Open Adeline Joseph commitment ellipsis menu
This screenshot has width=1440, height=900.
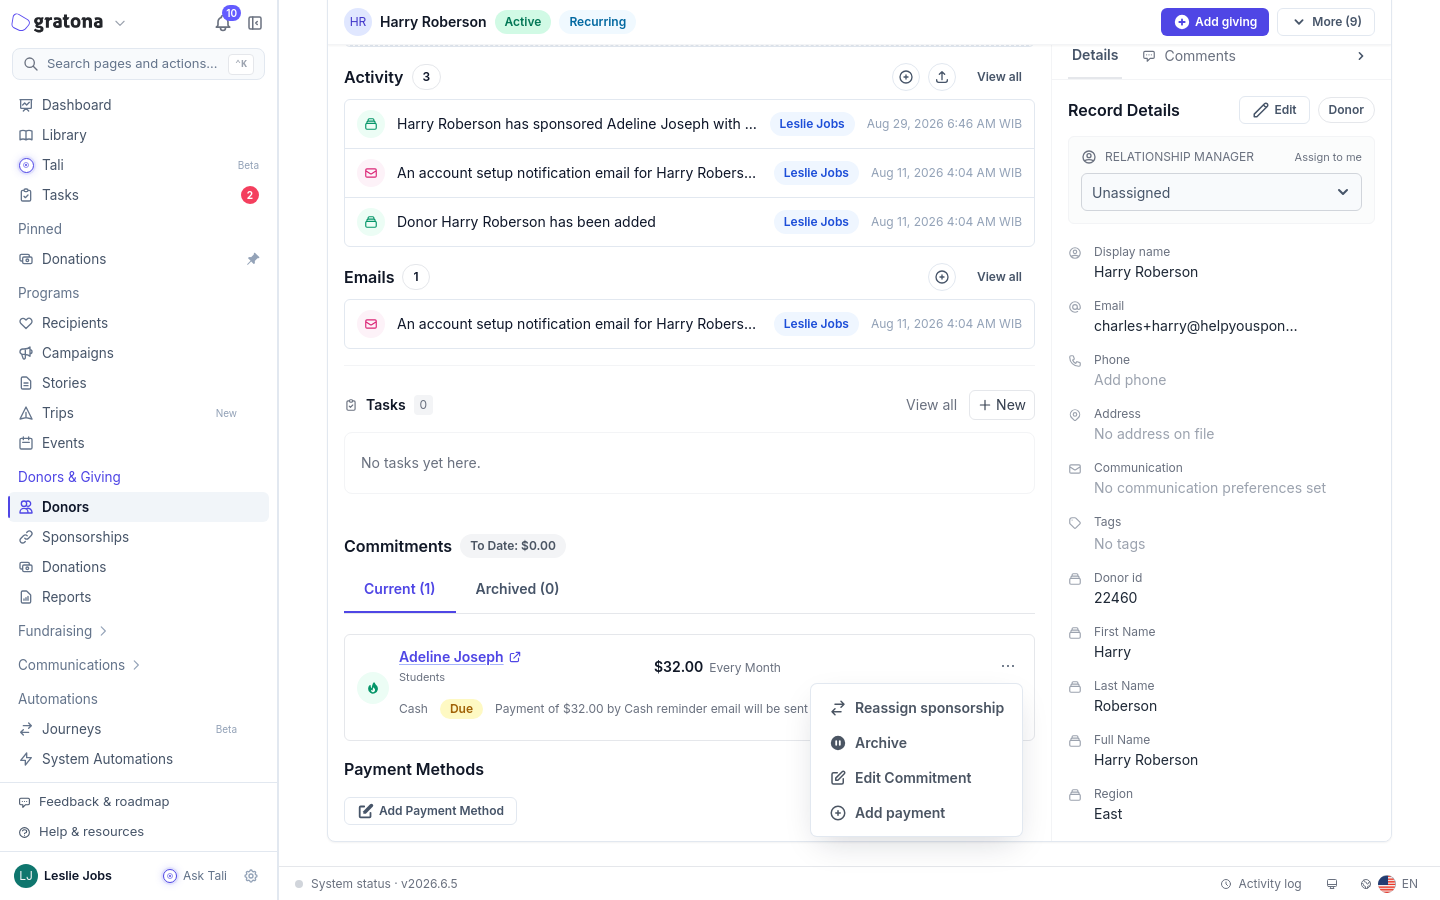1008,666
